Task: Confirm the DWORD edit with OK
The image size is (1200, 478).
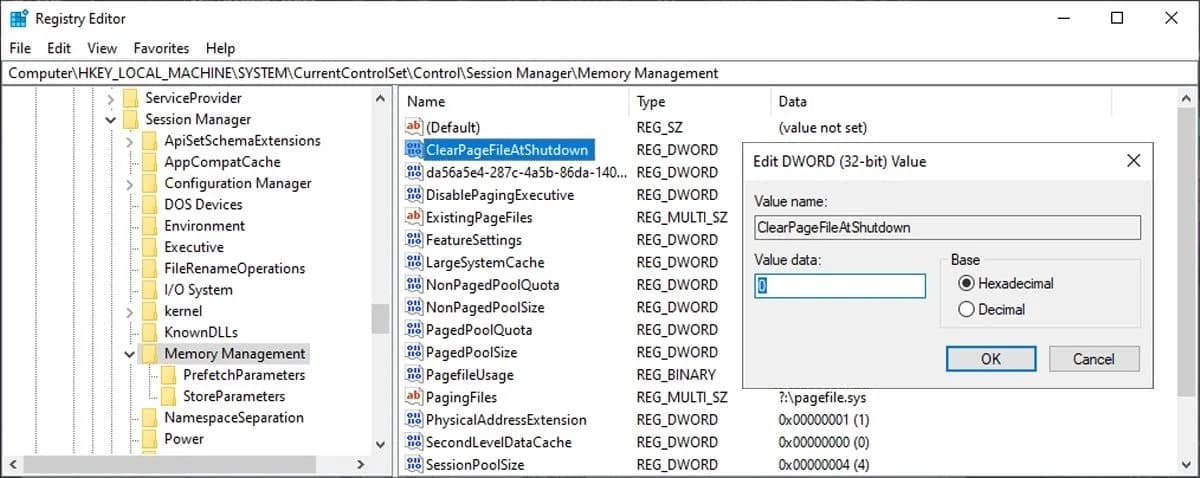Action: click(x=990, y=359)
